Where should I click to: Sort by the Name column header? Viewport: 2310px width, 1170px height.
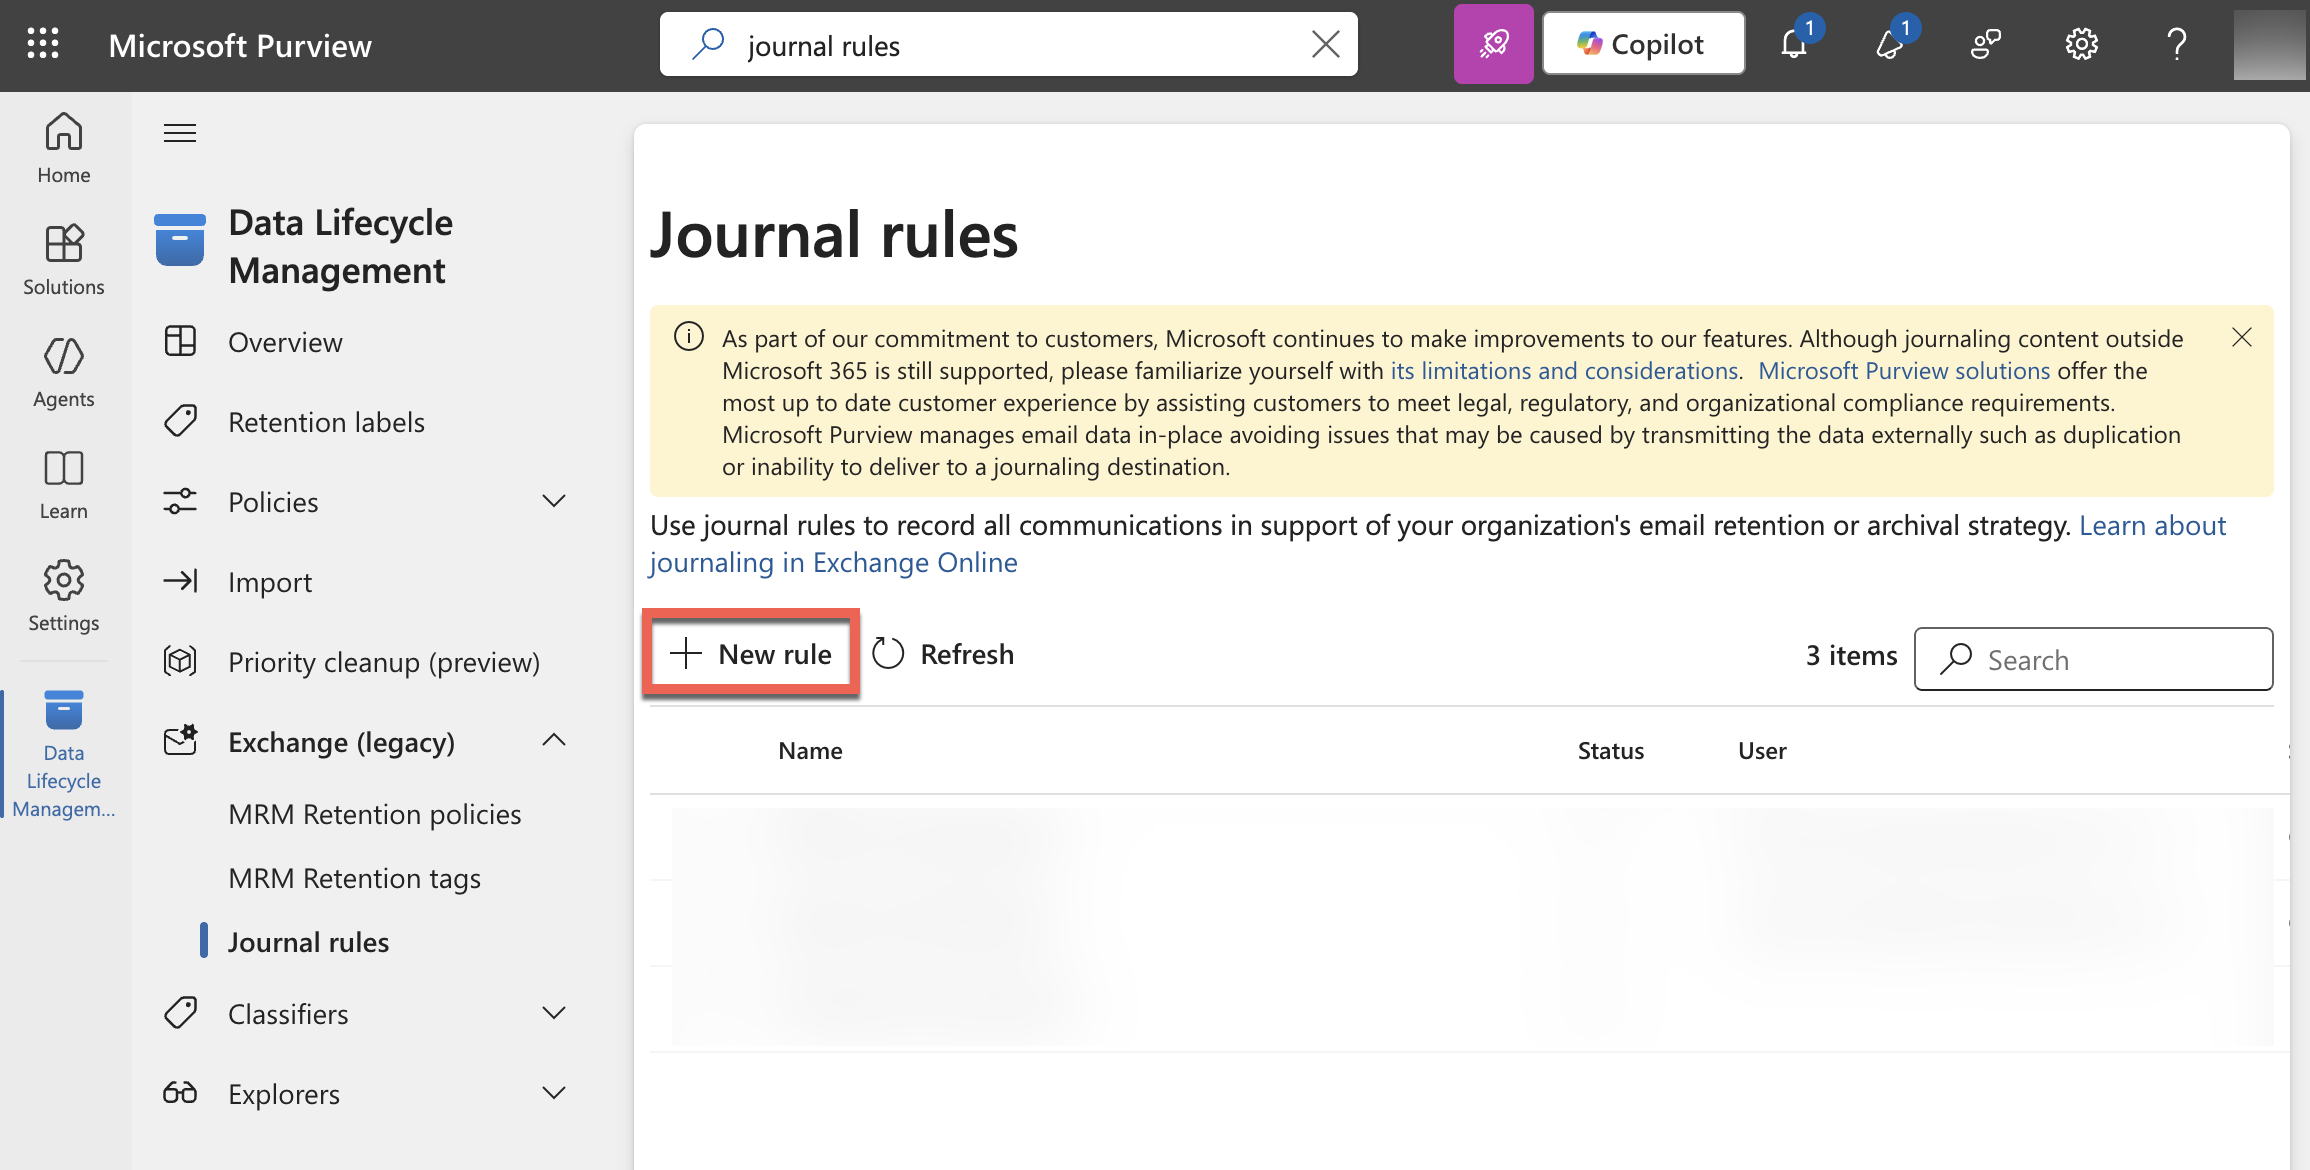coord(810,751)
